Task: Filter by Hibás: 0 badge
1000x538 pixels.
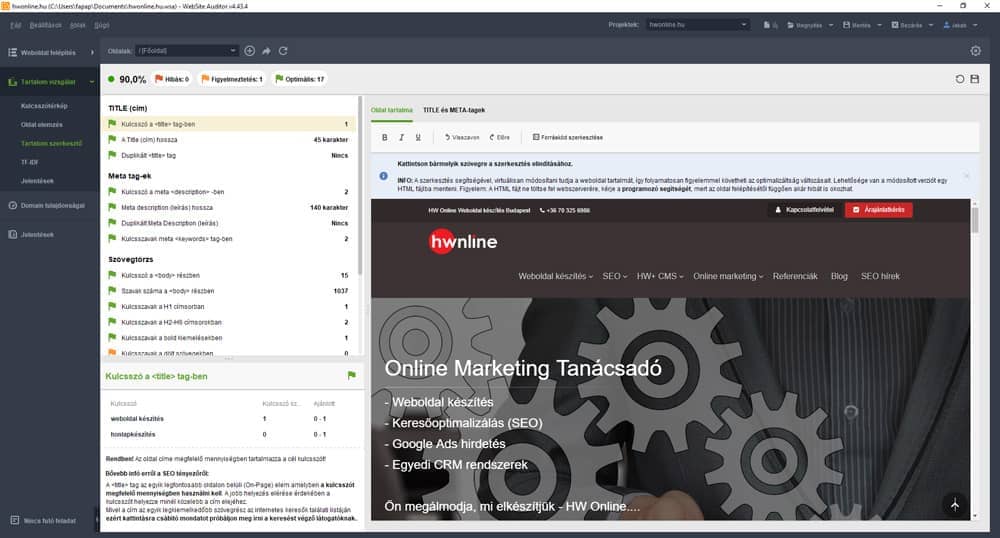Action: coord(172,79)
